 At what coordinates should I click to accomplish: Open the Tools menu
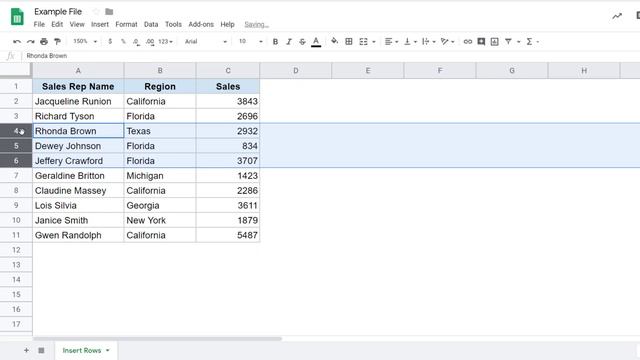point(173,24)
